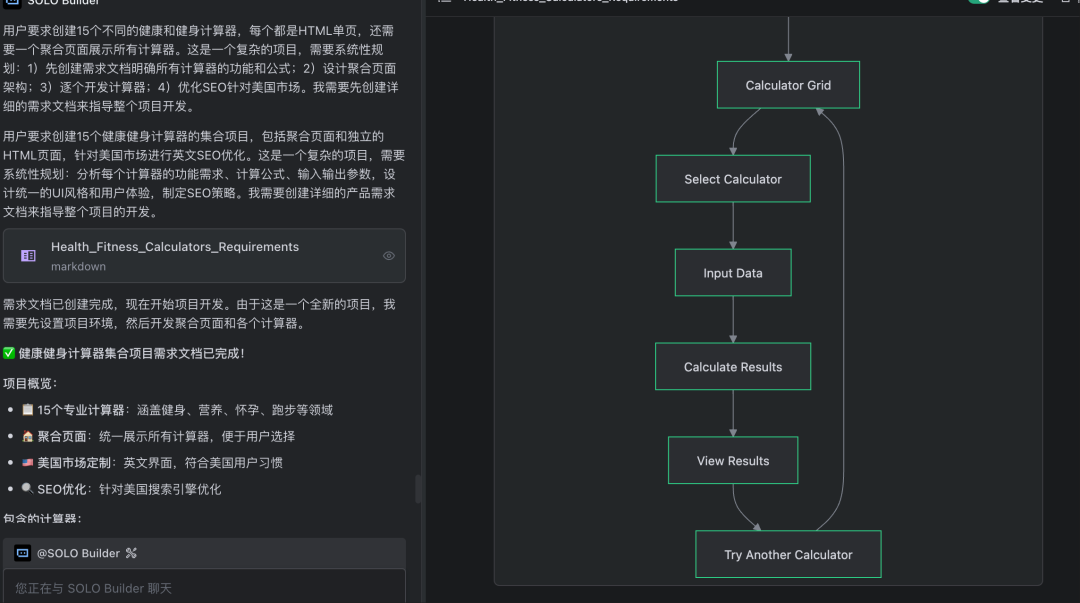This screenshot has width=1080, height=603.
Task: Click the tools icon beside @SOLO Builder
Action: 131,553
